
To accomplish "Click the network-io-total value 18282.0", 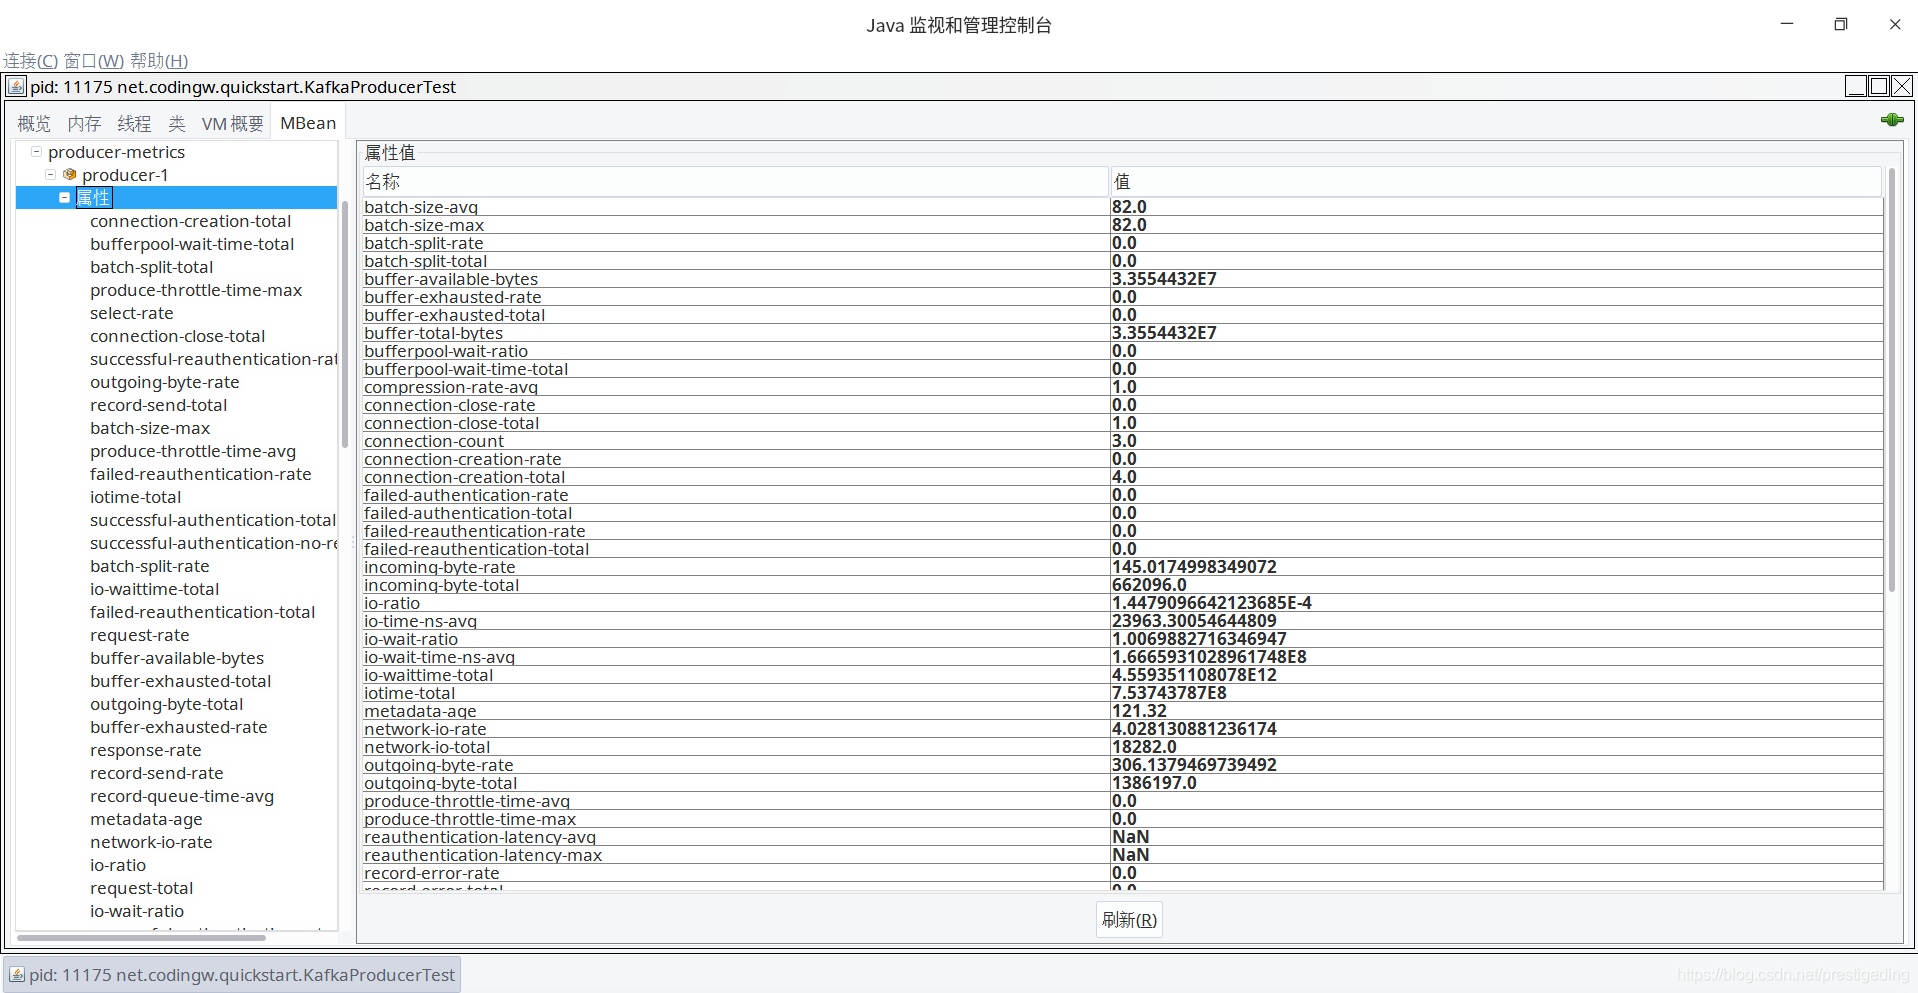I will (1144, 747).
